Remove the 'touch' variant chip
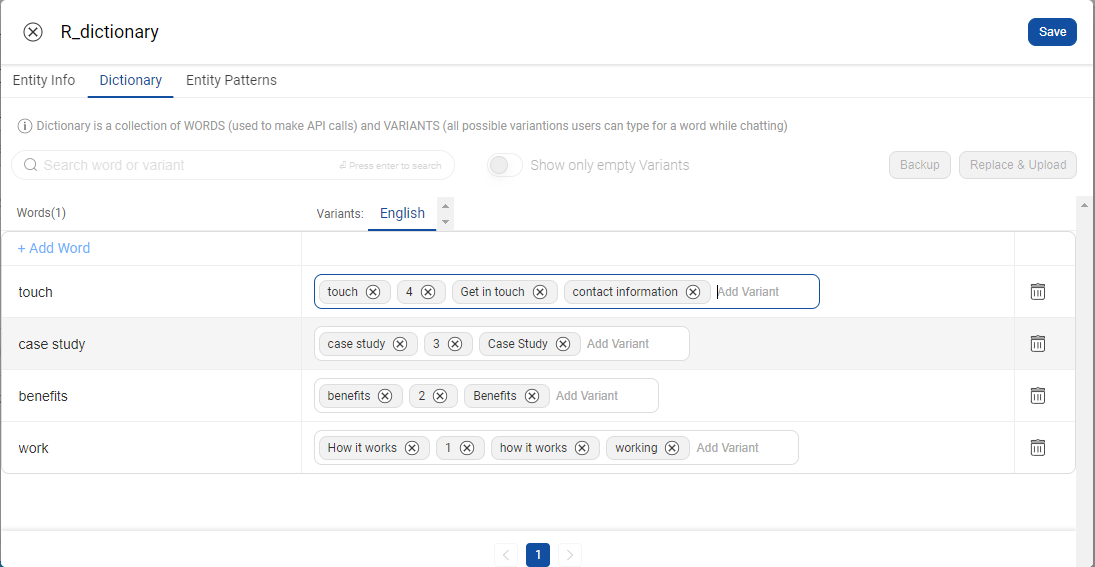The image size is (1095, 567). coord(373,292)
